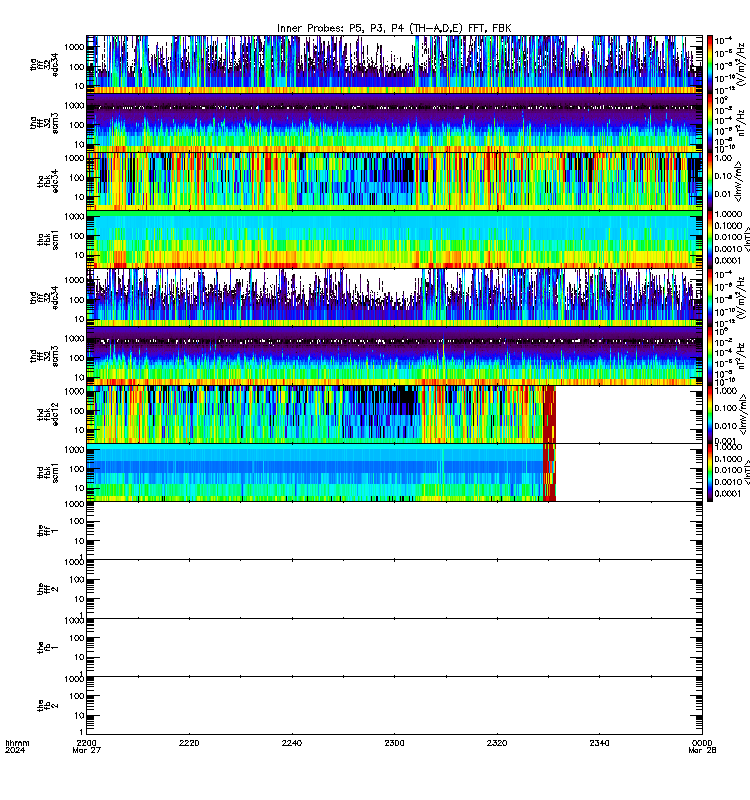The height and width of the screenshot is (800, 750).
Task: Click the color bar beside tha fff edc34 panel
Action: tap(710, 64)
